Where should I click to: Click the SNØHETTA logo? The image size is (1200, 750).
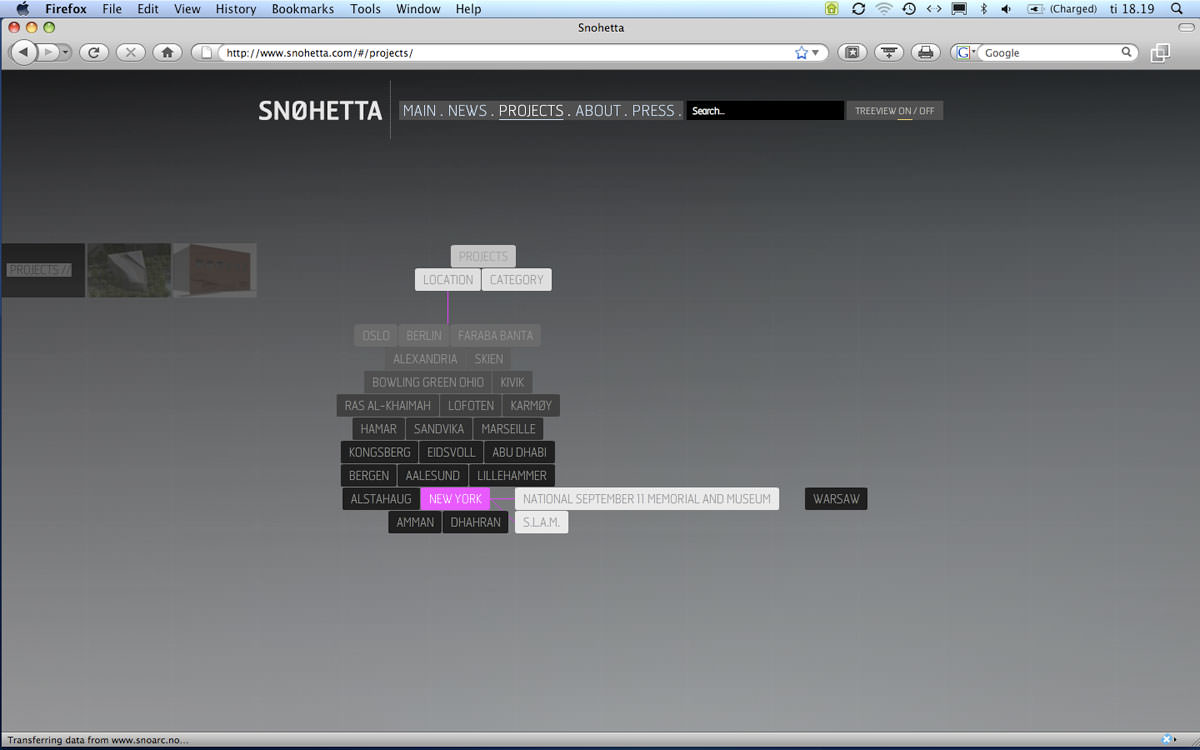pos(320,111)
